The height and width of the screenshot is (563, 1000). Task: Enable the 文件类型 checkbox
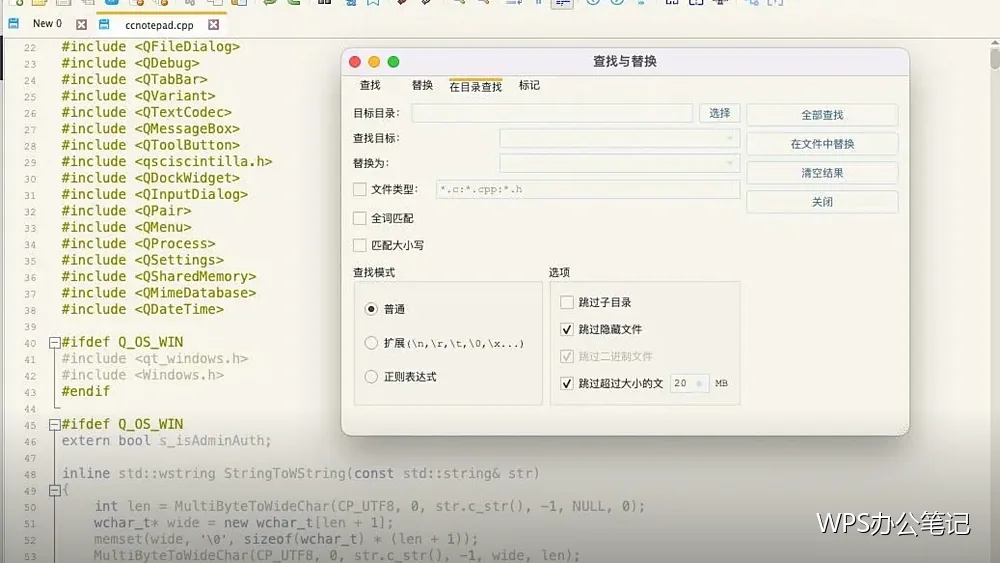coord(360,189)
